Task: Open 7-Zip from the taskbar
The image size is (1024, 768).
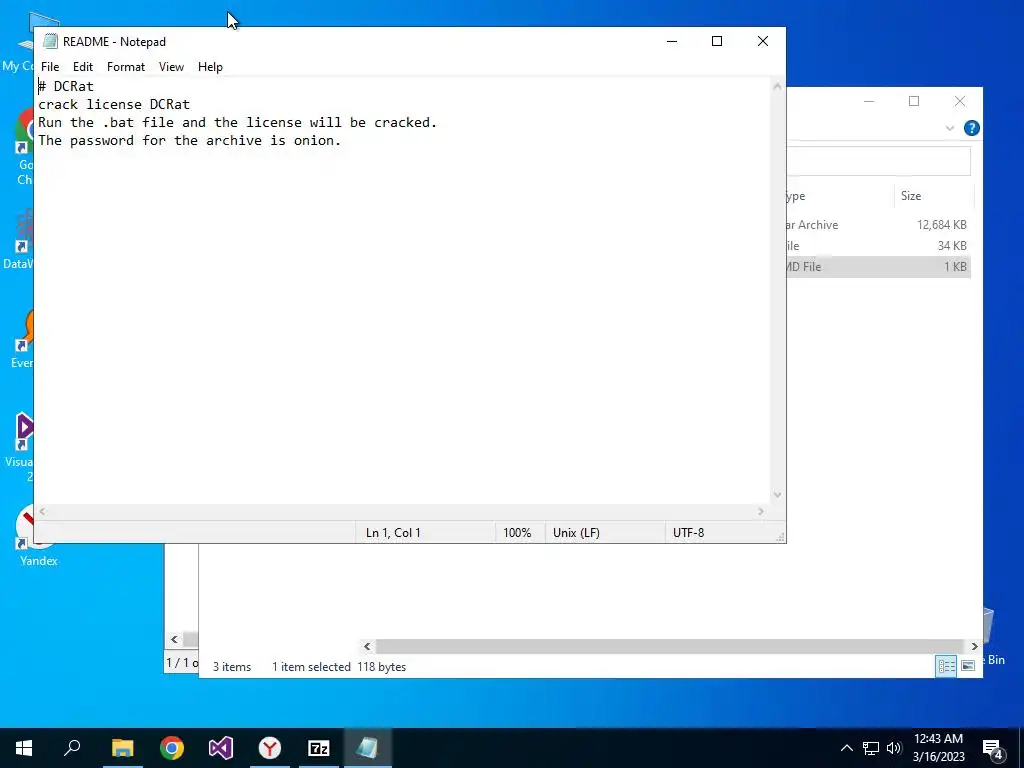Action: coord(319,748)
